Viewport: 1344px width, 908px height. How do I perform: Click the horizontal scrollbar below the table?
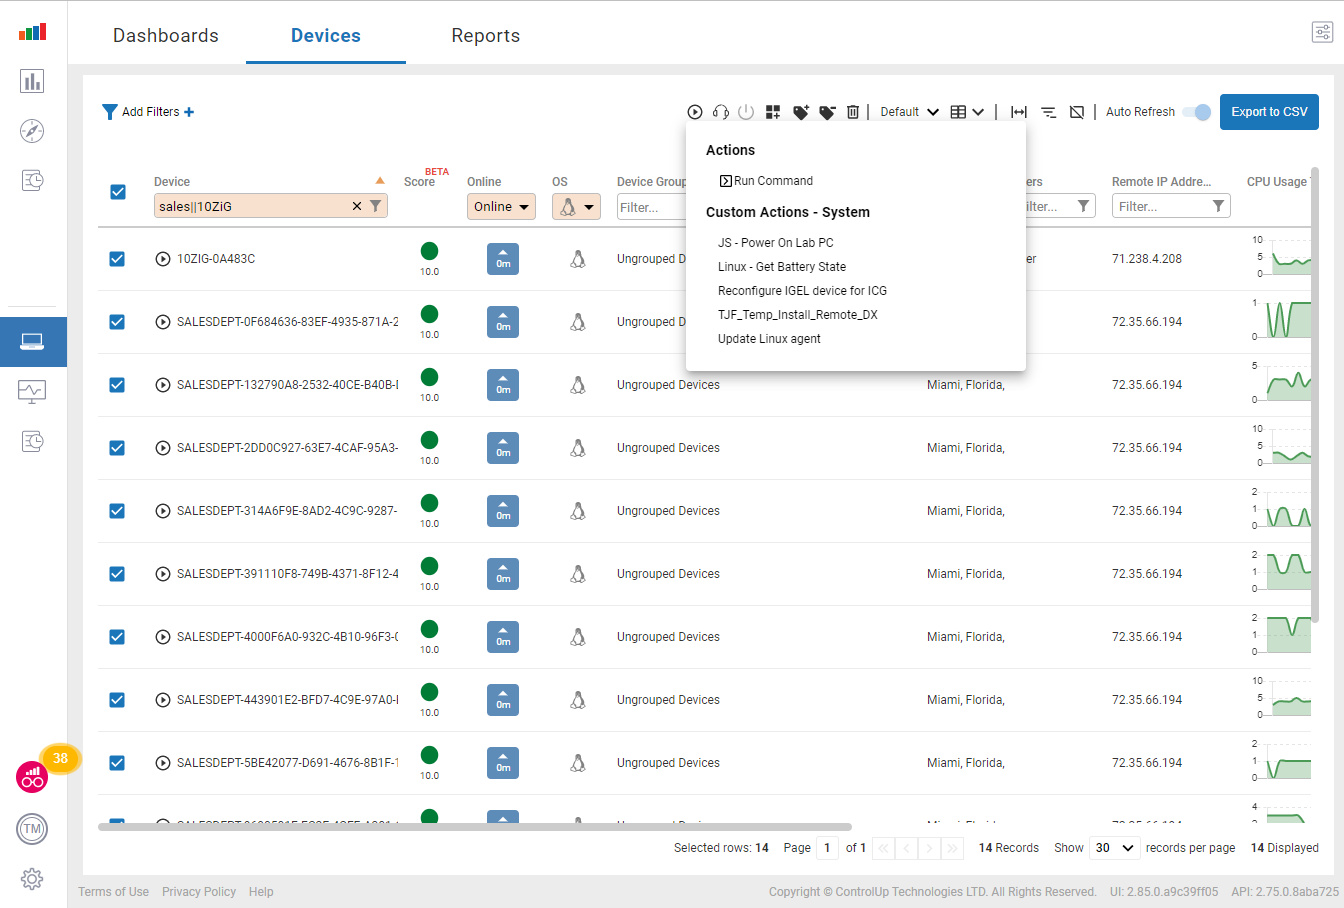pyautogui.click(x=475, y=827)
